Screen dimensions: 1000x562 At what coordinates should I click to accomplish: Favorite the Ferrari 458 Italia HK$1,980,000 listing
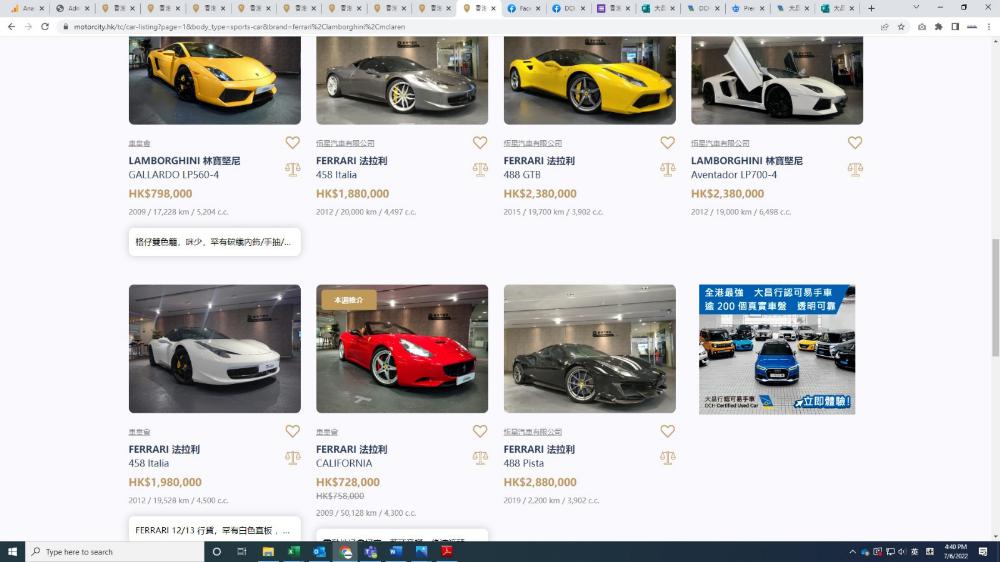pyautogui.click(x=292, y=431)
